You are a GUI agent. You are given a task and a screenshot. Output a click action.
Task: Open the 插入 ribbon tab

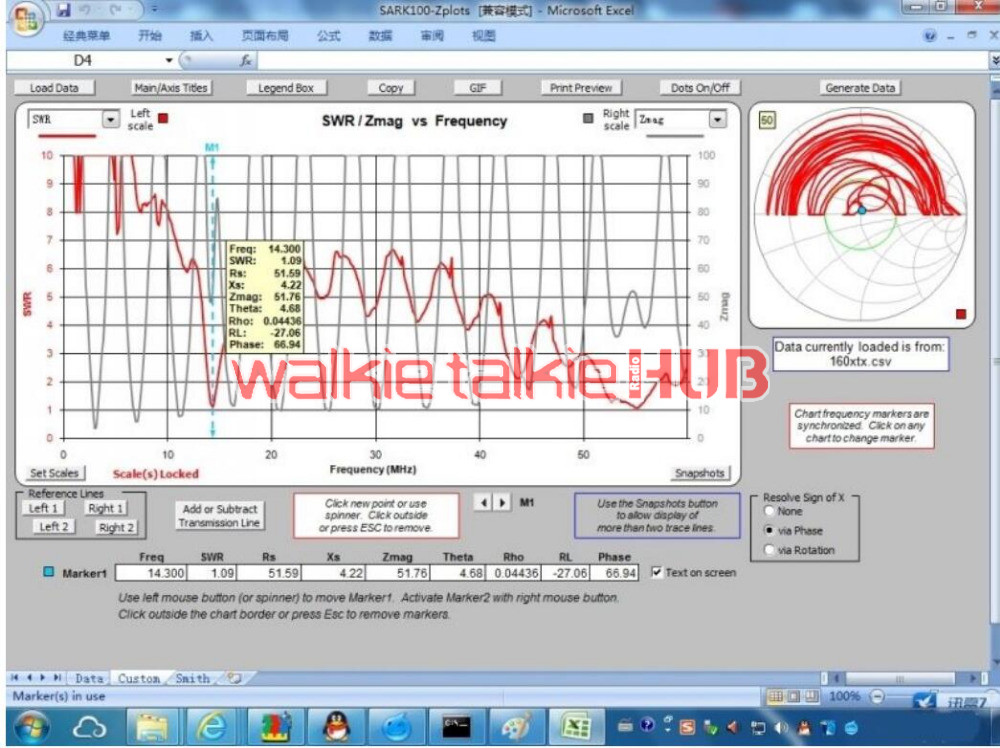pos(201,36)
